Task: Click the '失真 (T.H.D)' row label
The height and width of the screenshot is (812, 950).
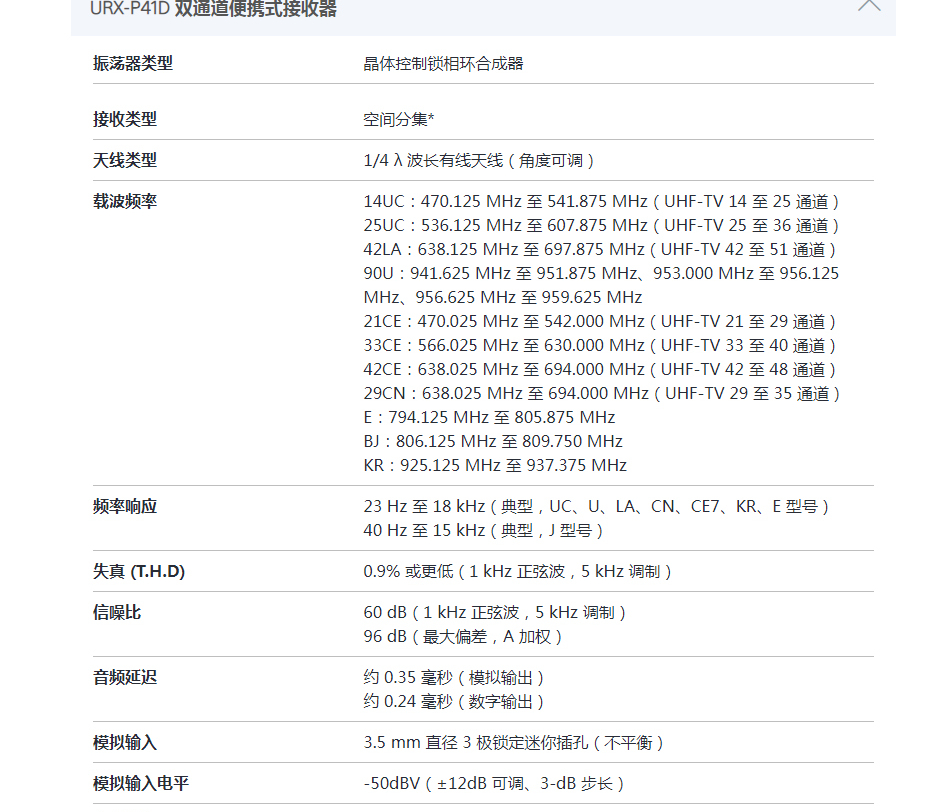Action: pyautogui.click(x=139, y=571)
